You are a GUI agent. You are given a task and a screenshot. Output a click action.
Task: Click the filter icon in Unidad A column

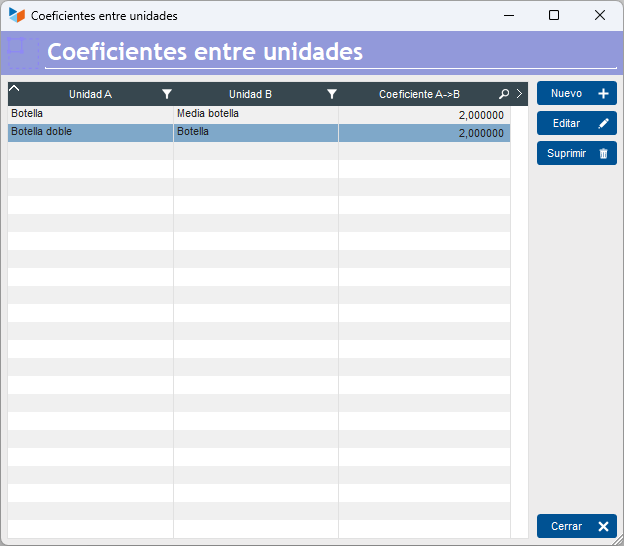coord(167,94)
